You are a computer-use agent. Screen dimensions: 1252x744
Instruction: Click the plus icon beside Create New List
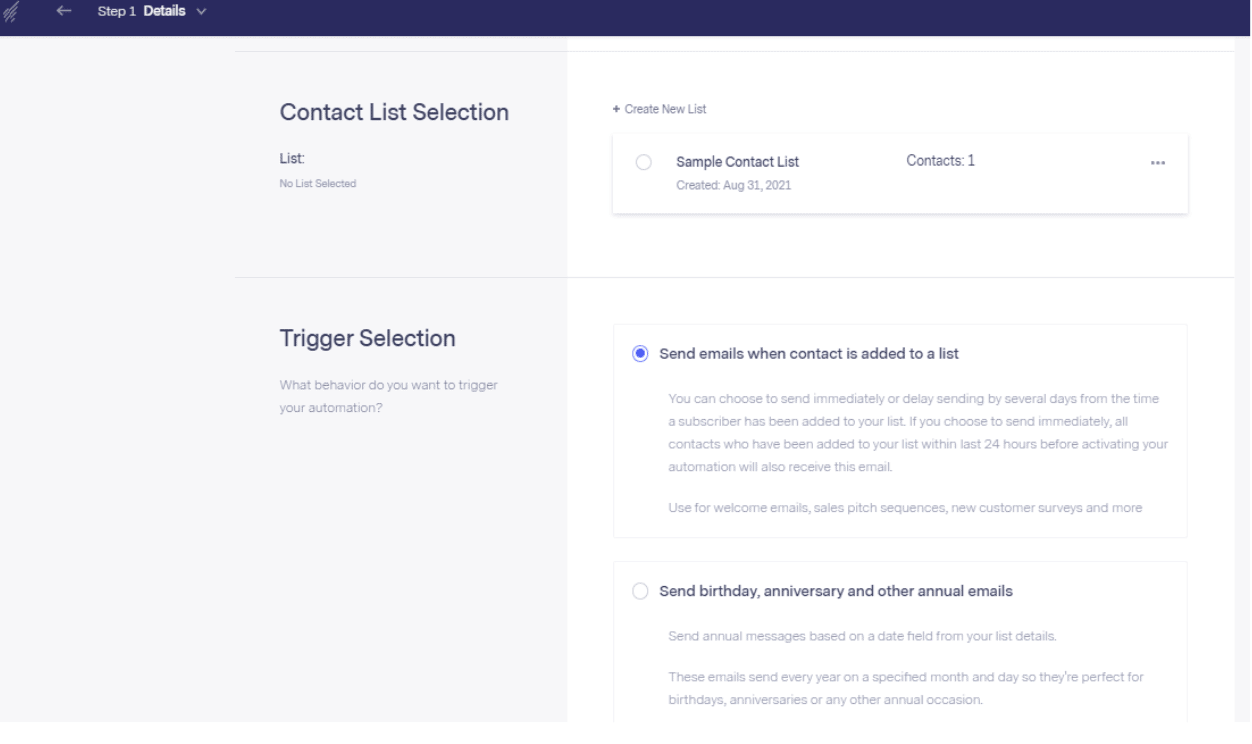click(617, 109)
